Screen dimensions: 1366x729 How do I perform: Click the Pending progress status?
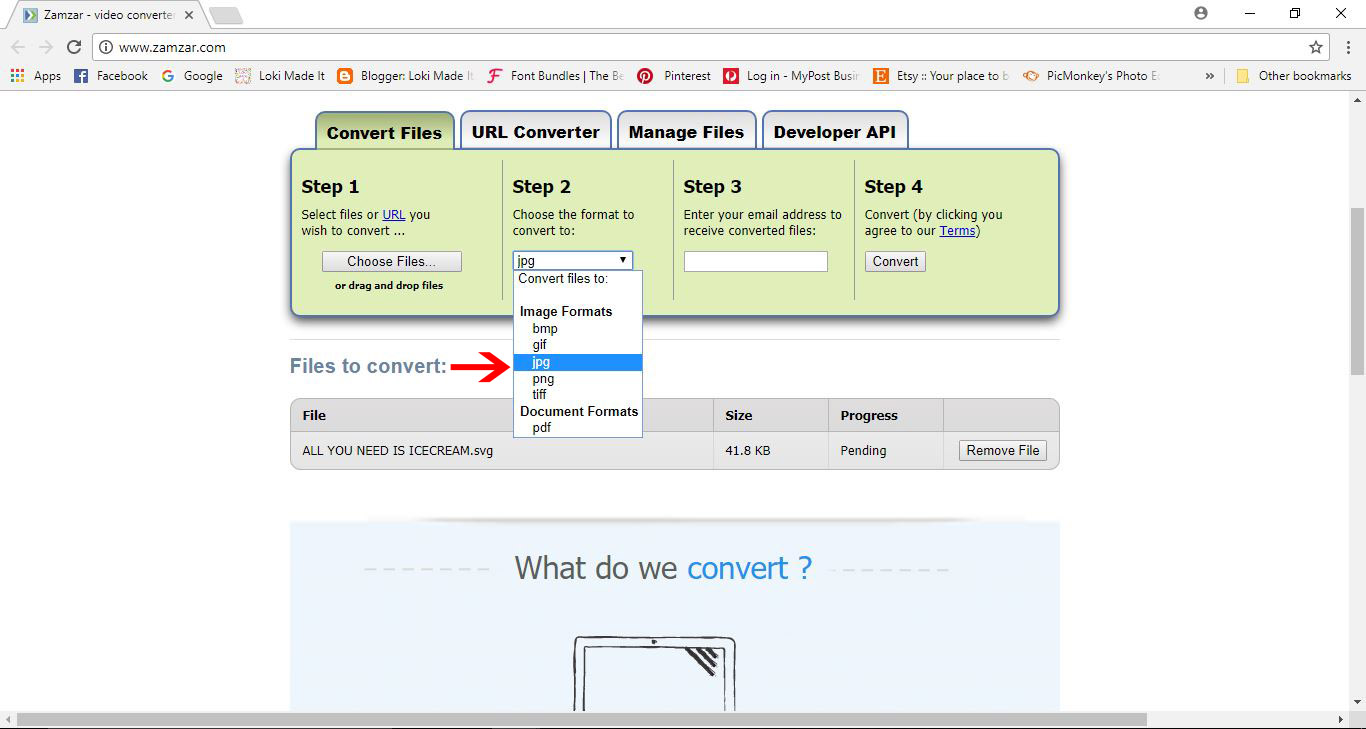pyautogui.click(x=863, y=450)
